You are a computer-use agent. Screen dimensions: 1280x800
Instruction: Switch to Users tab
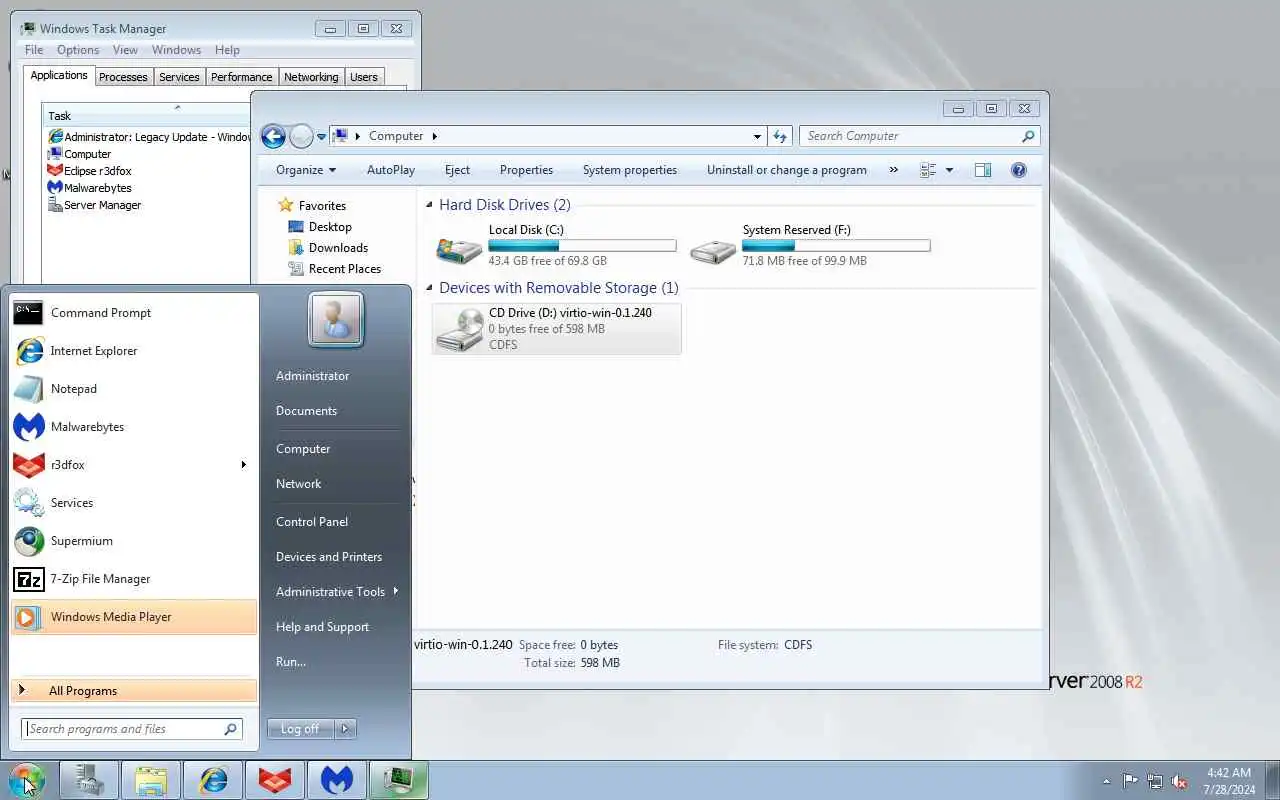pyautogui.click(x=364, y=77)
